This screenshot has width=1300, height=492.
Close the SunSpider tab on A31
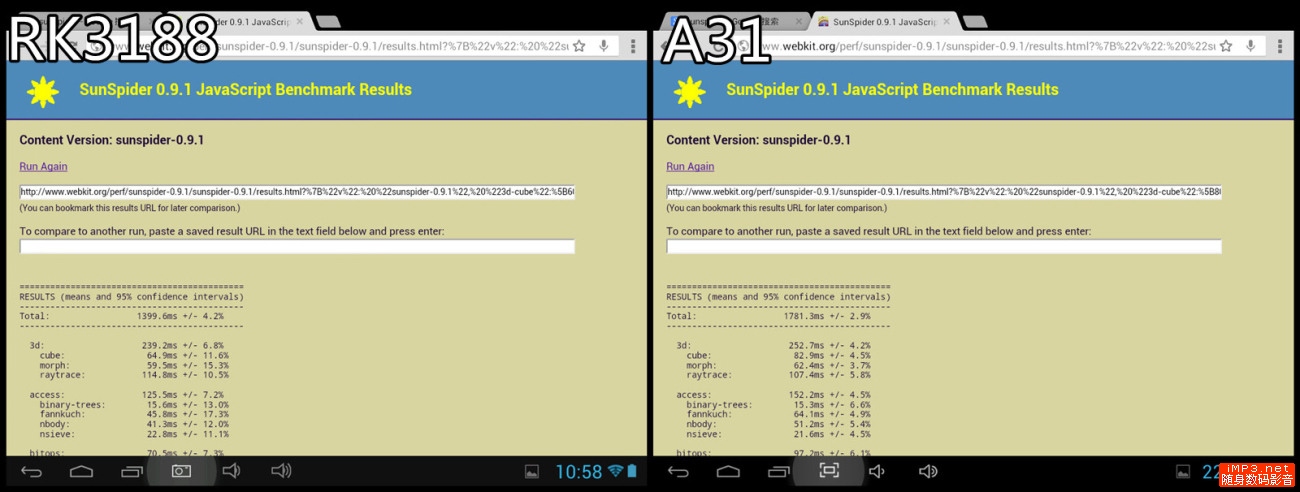coord(947,21)
